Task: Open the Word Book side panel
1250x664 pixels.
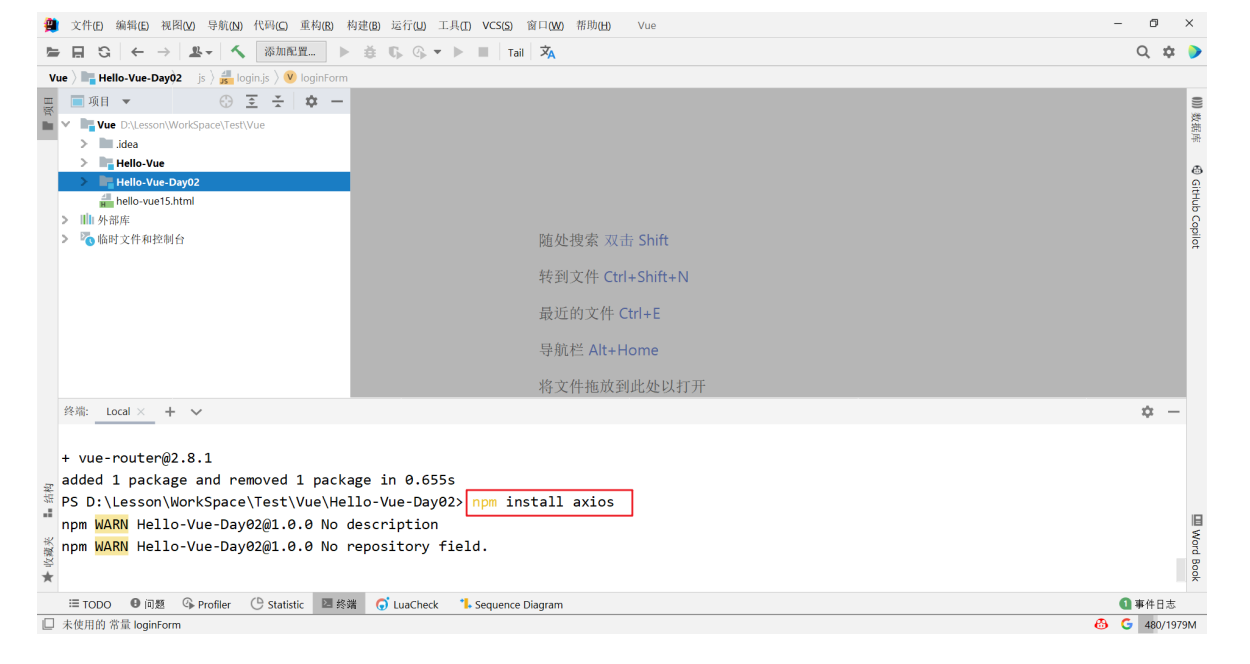Action: click(x=1196, y=548)
